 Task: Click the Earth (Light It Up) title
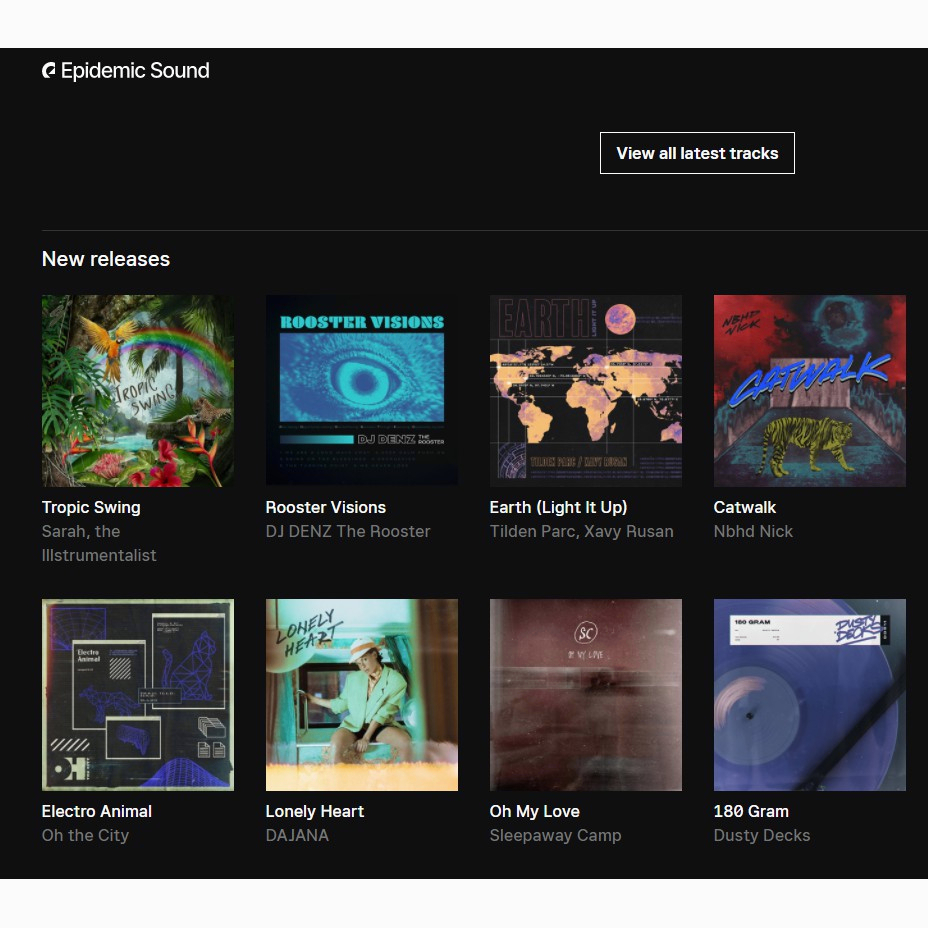pos(558,508)
